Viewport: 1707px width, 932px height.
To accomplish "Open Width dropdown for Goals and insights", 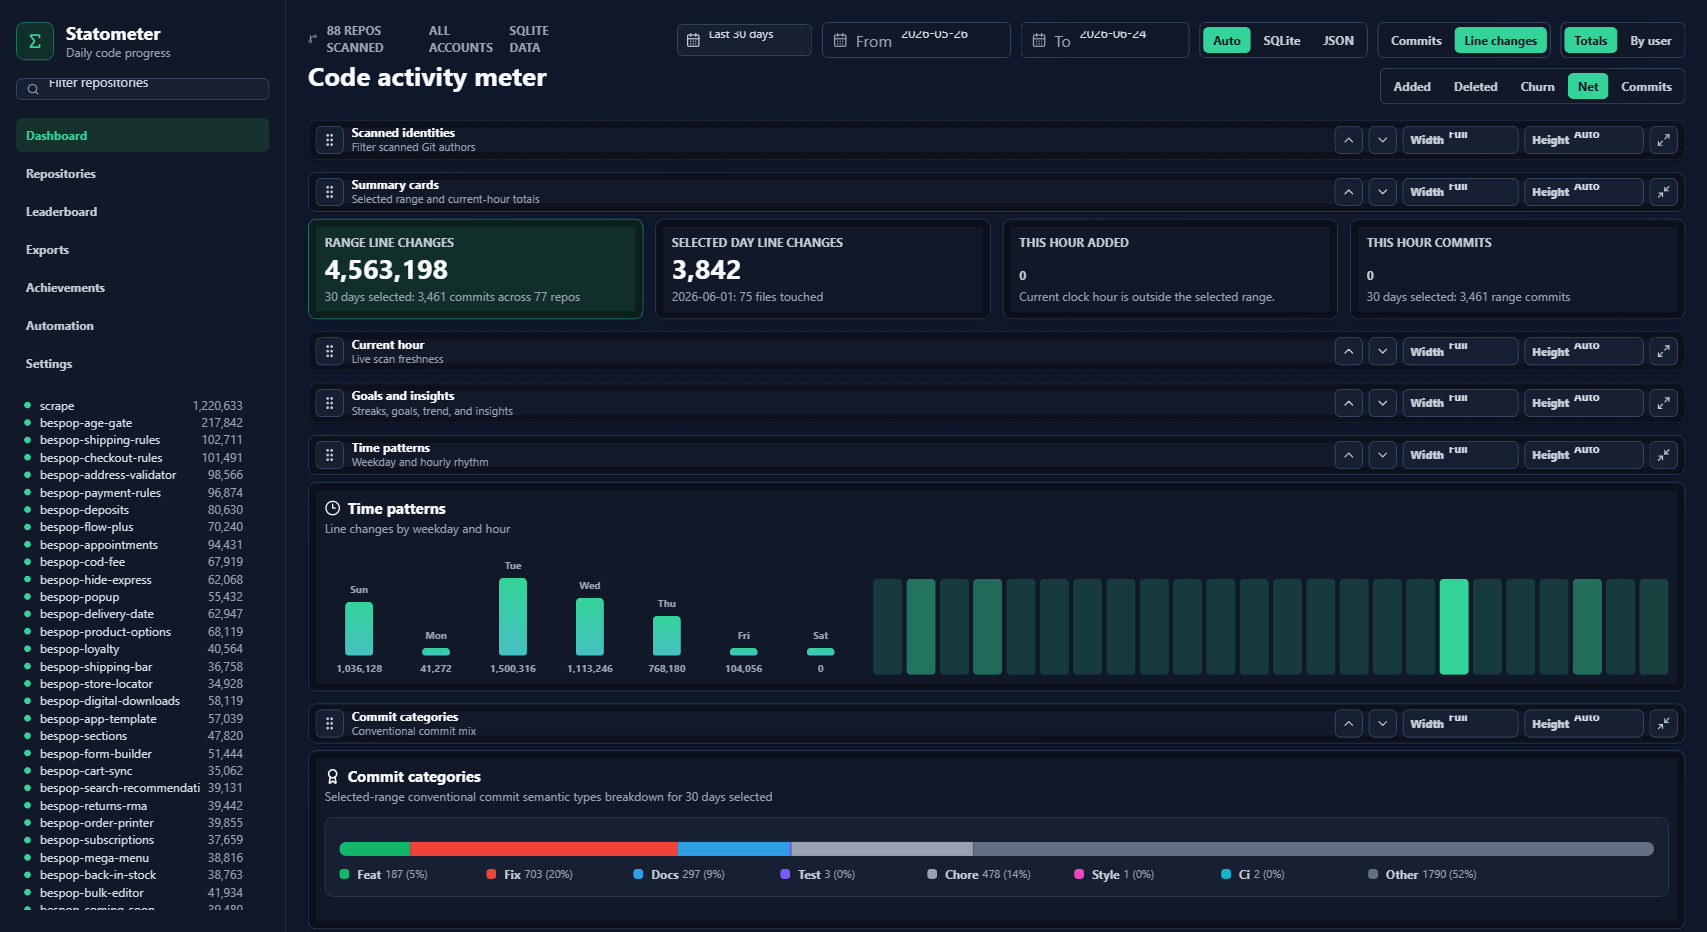I will click(1460, 403).
